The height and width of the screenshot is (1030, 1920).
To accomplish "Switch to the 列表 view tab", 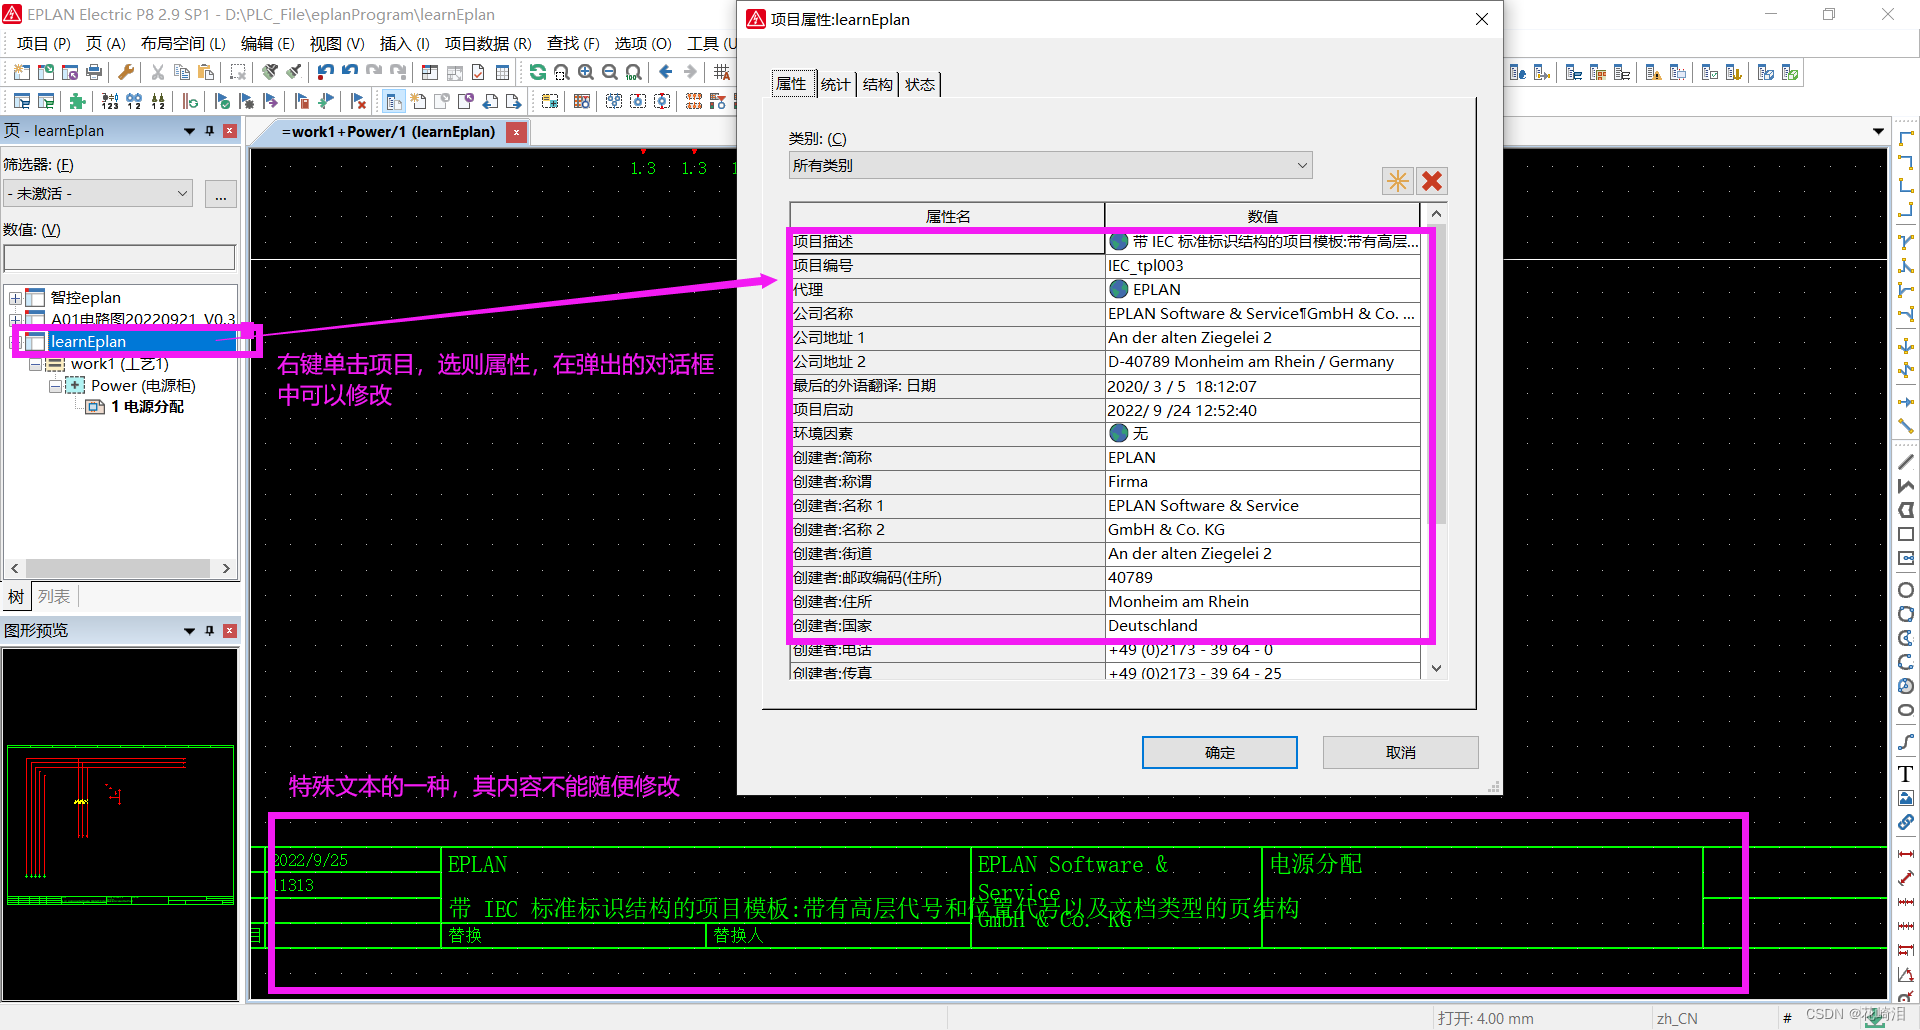I will pyautogui.click(x=54, y=597).
